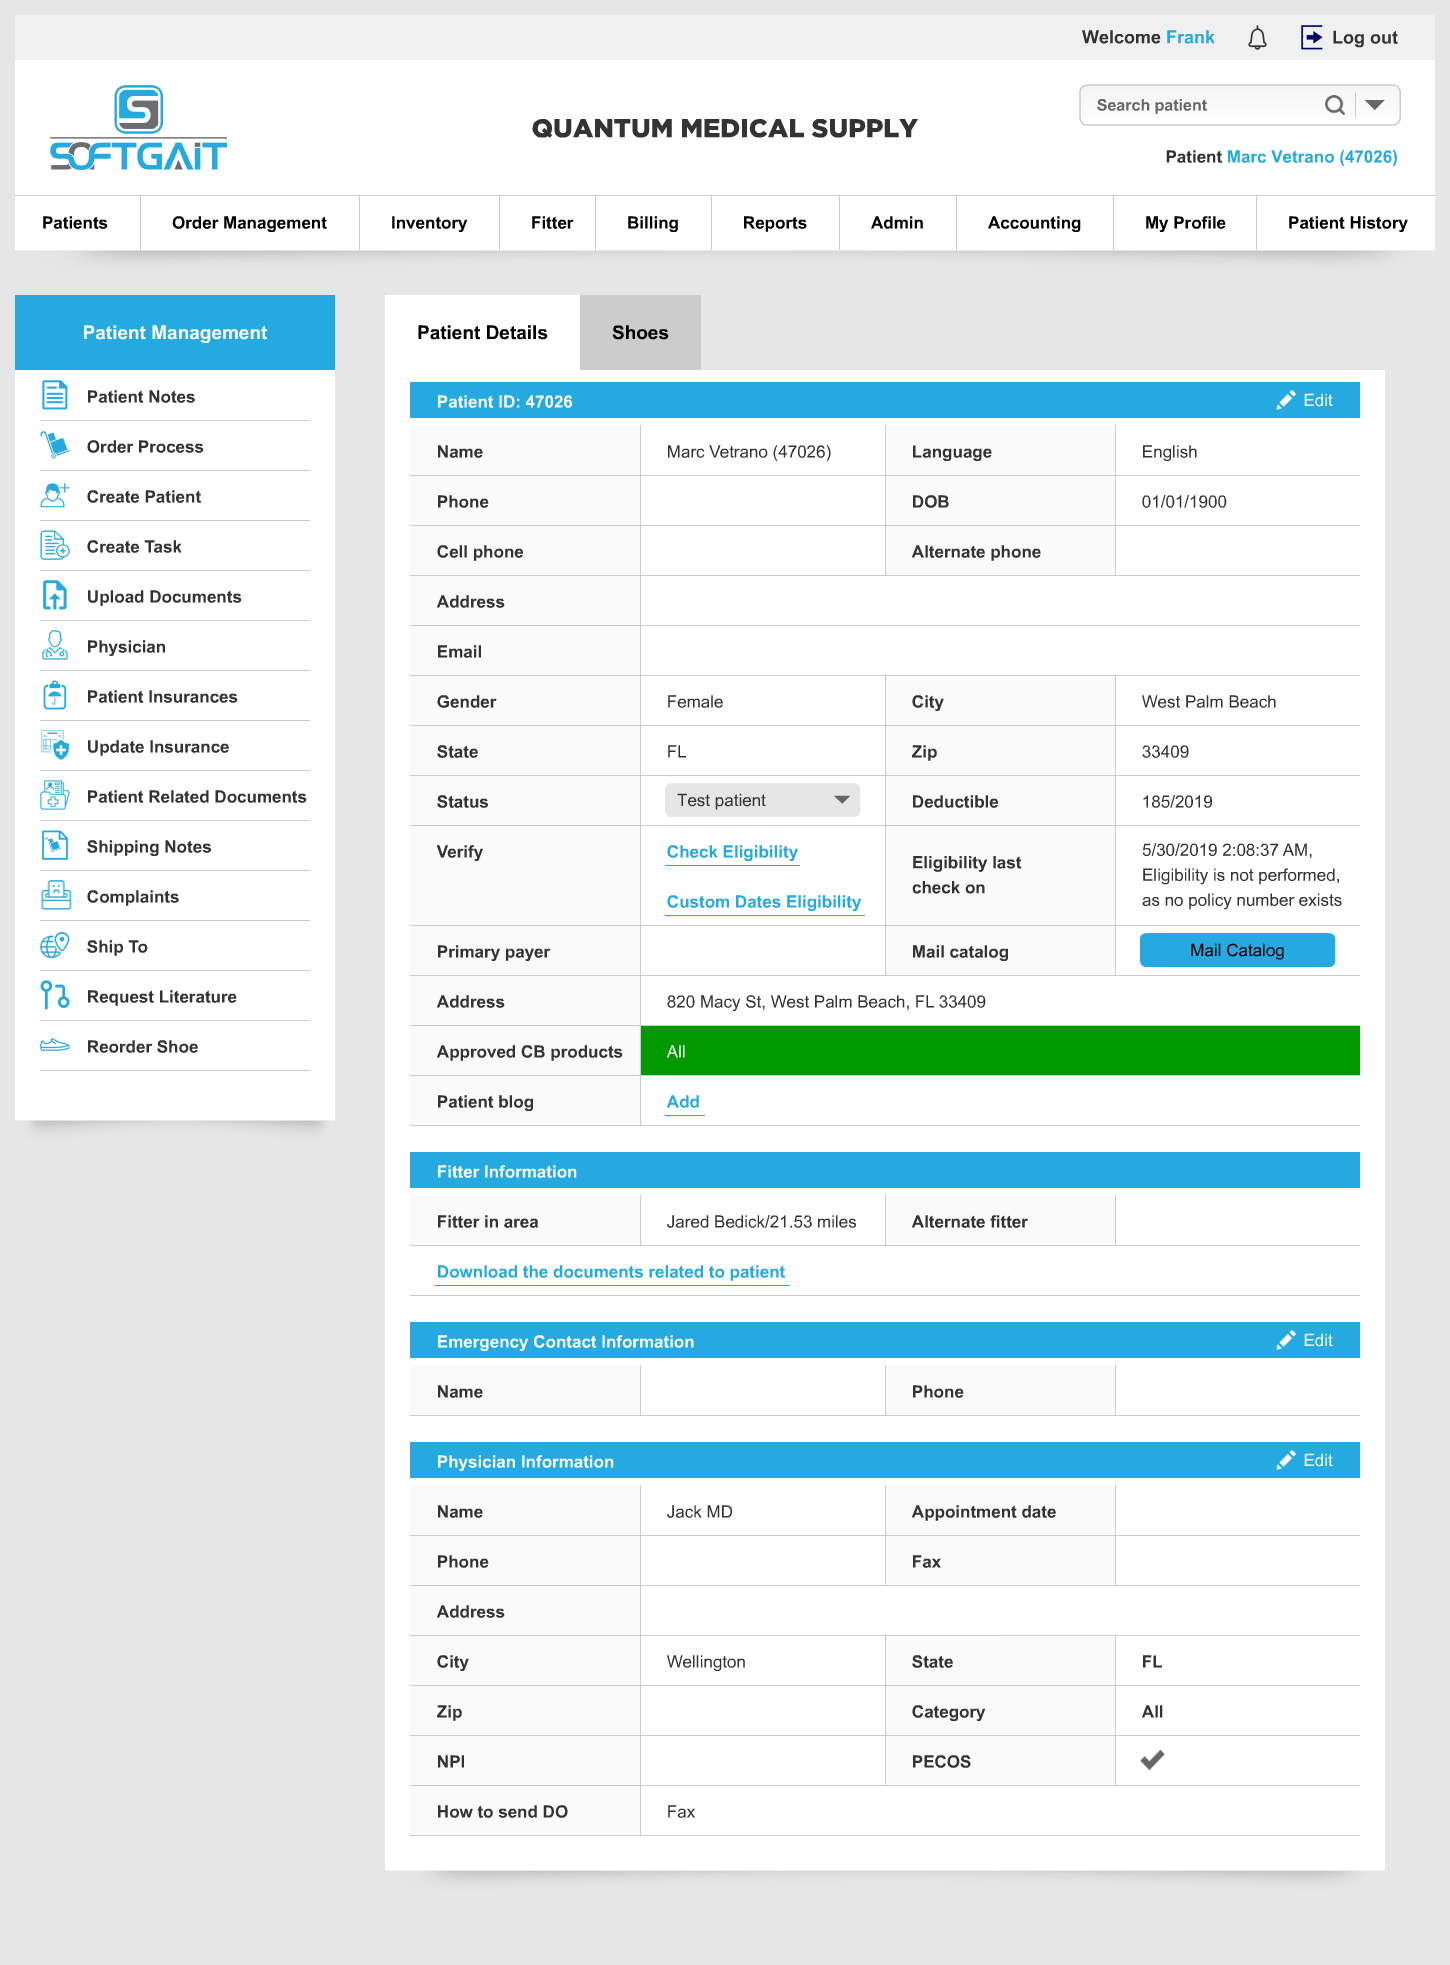The height and width of the screenshot is (1965, 1450).
Task: Open Patient Notes from the sidebar
Action: [x=141, y=397]
